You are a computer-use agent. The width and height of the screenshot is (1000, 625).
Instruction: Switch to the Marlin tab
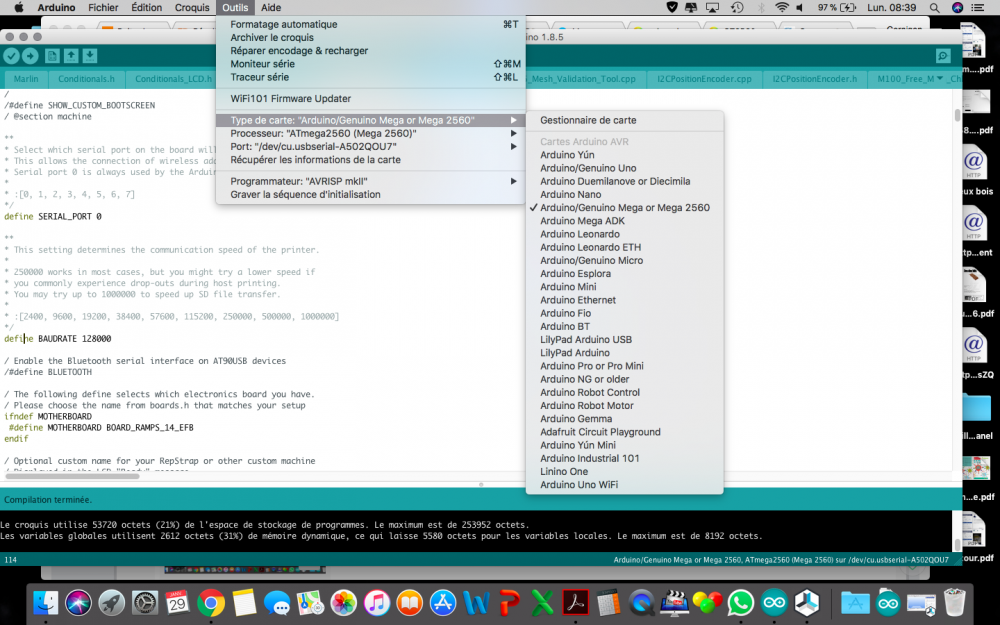click(26, 79)
